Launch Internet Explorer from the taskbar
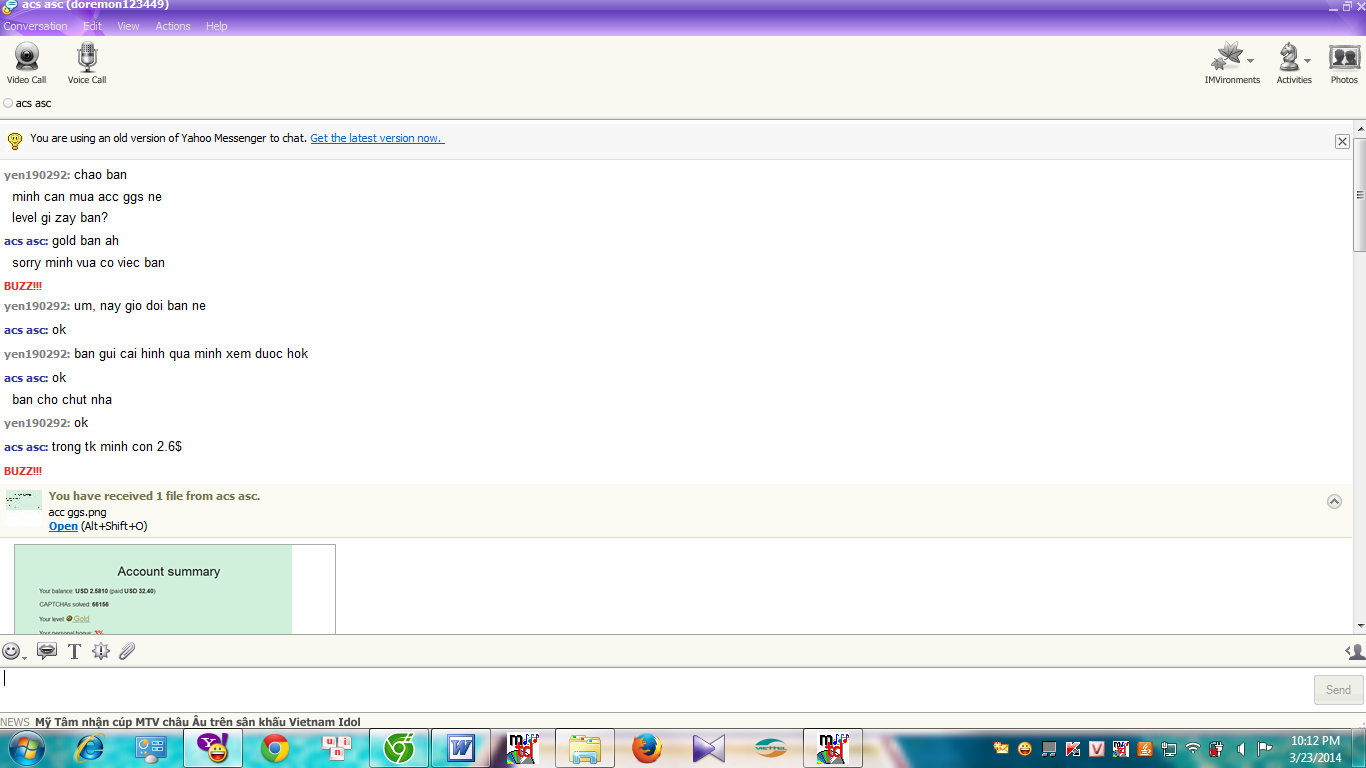1366x768 pixels. tap(90, 748)
